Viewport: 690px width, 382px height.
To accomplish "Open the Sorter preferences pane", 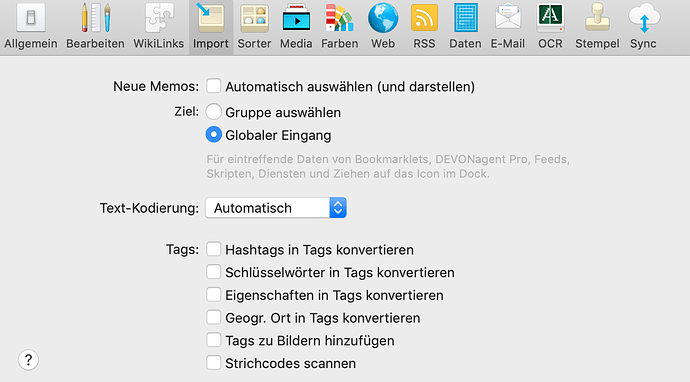I will tap(254, 26).
